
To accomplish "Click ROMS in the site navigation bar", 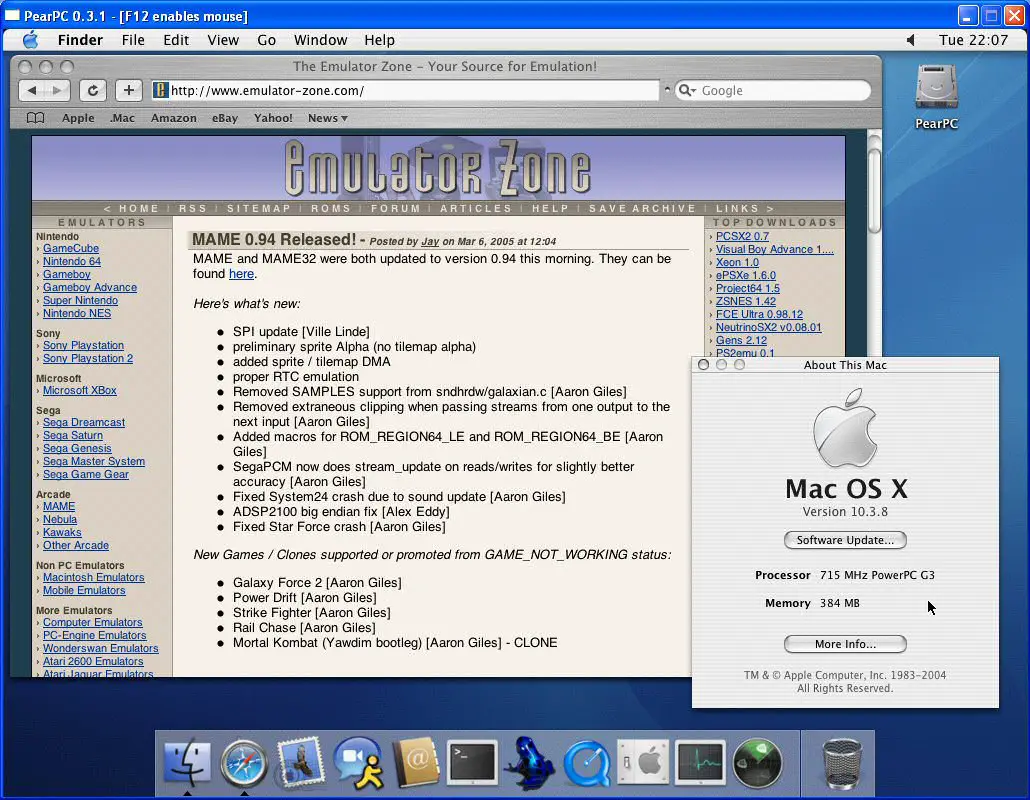I will tap(330, 208).
